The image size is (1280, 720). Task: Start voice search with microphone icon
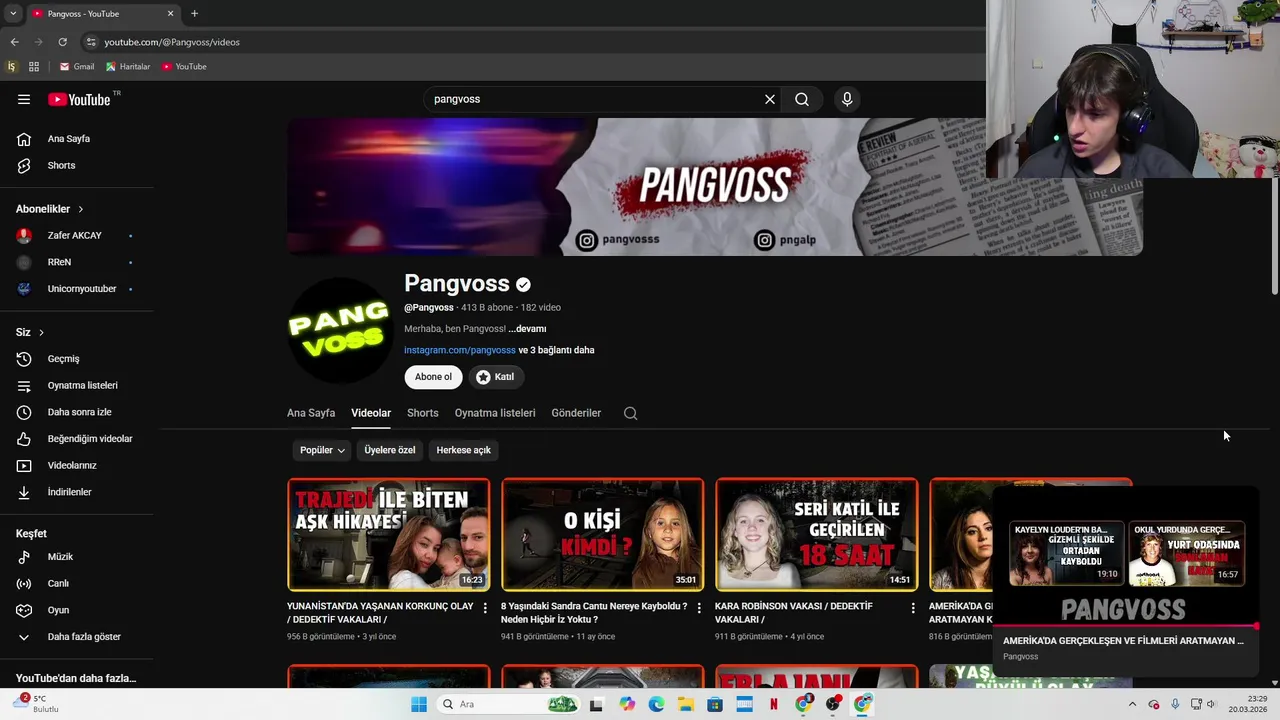tap(847, 99)
